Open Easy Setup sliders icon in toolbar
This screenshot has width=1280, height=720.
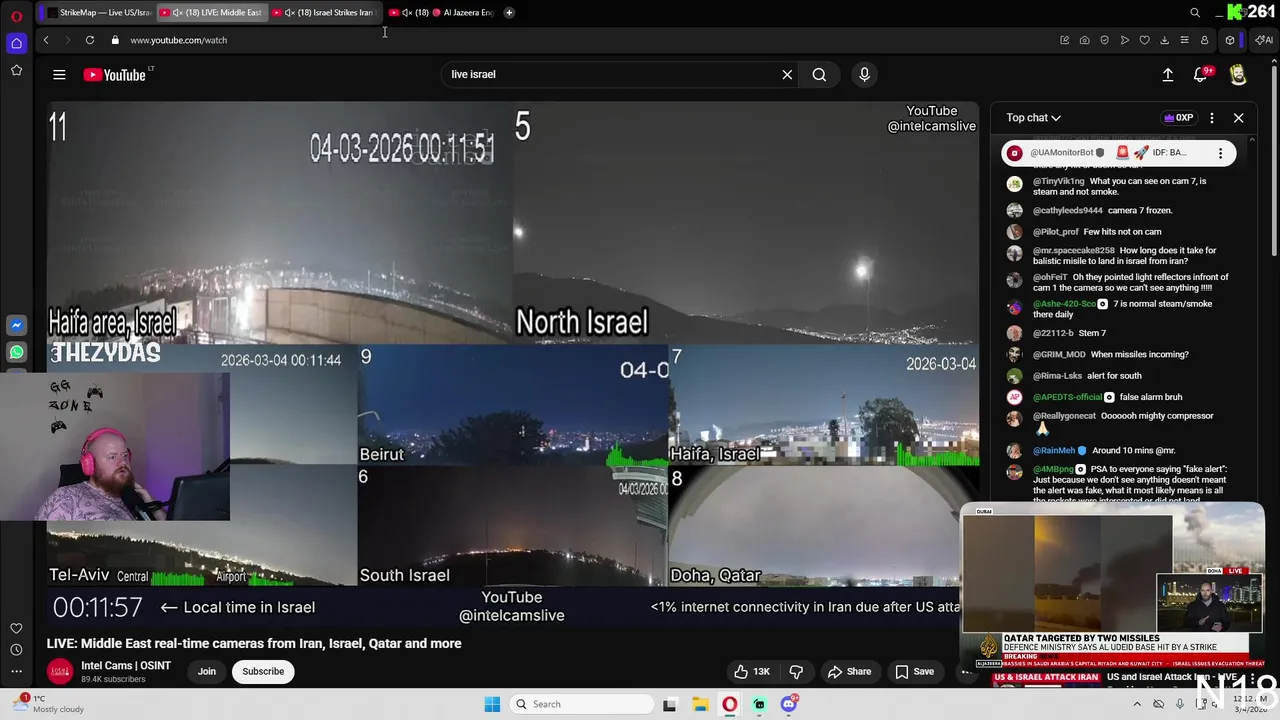(x=1184, y=40)
